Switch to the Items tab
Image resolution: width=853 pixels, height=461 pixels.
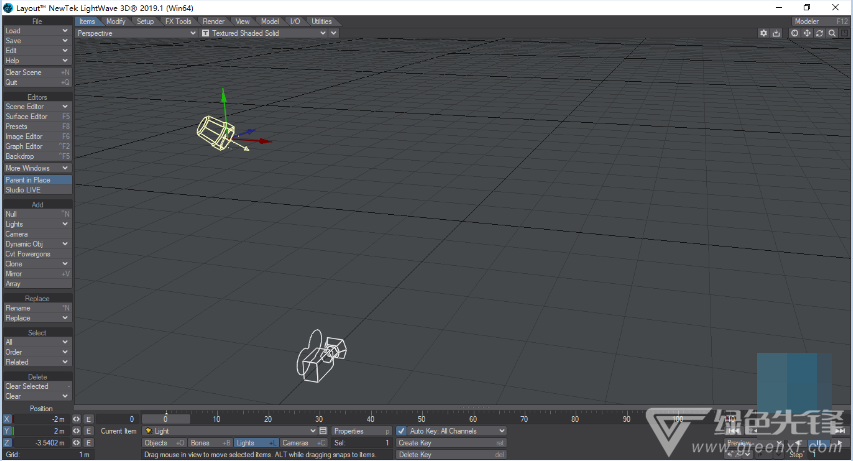[87, 21]
